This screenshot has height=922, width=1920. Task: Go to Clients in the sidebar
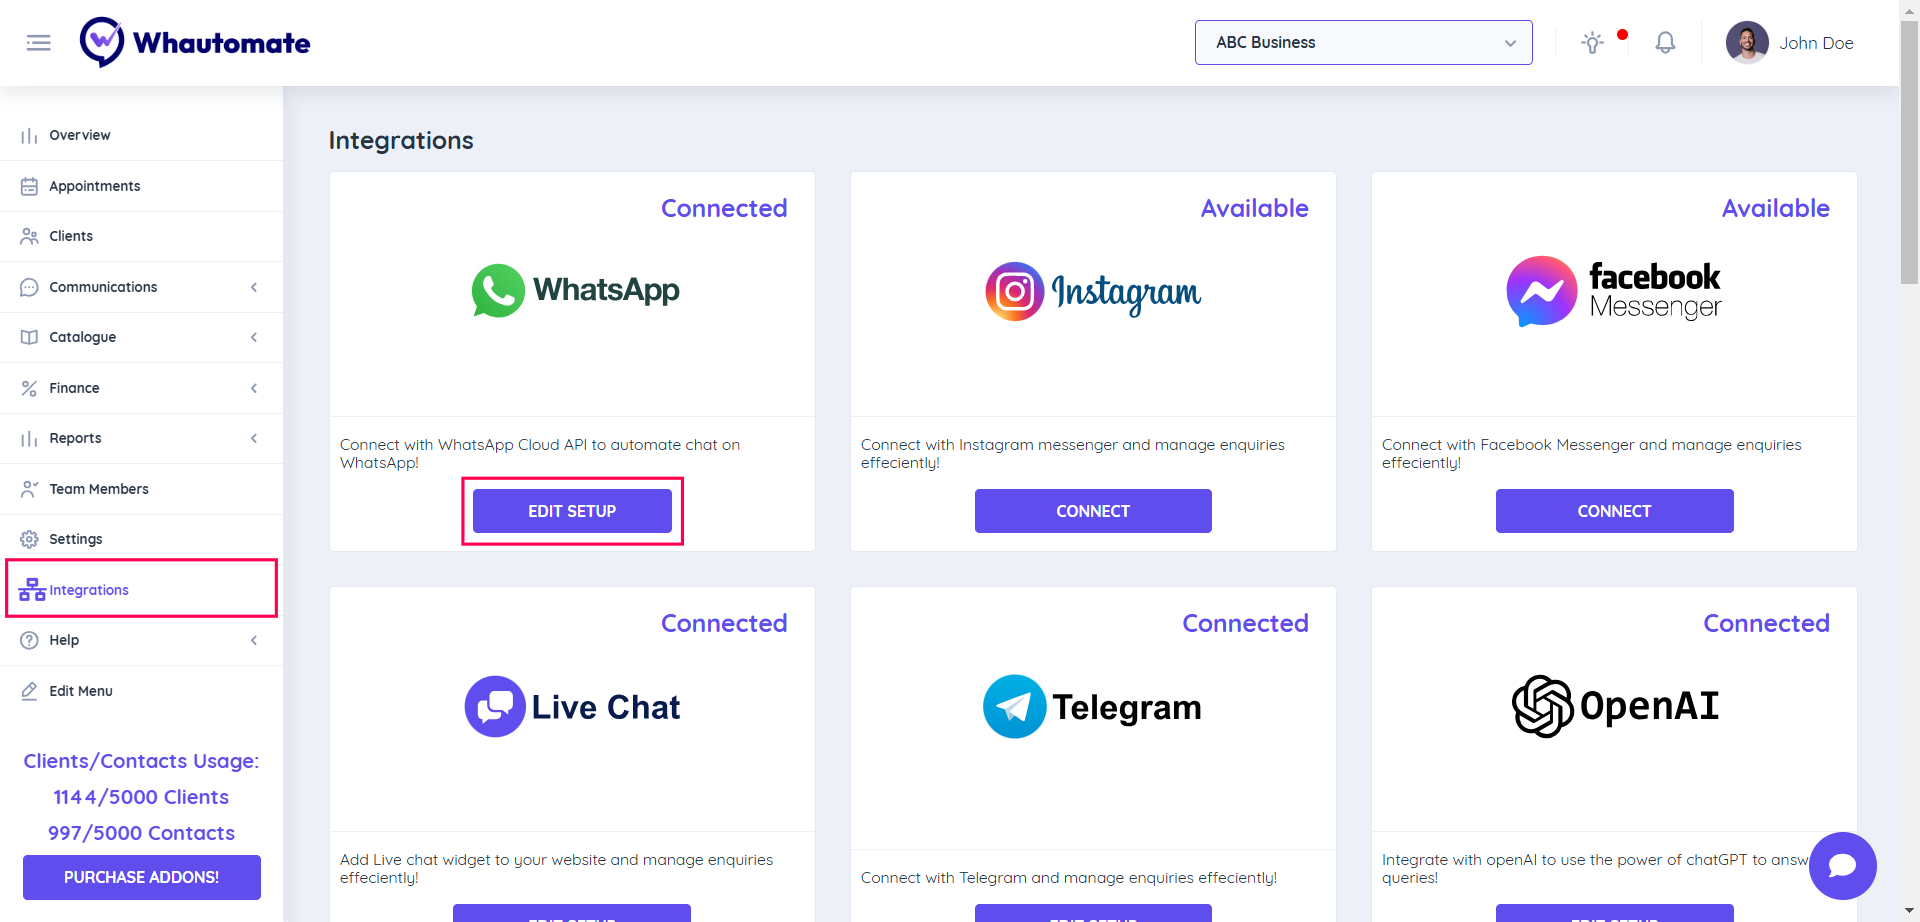pyautogui.click(x=71, y=237)
